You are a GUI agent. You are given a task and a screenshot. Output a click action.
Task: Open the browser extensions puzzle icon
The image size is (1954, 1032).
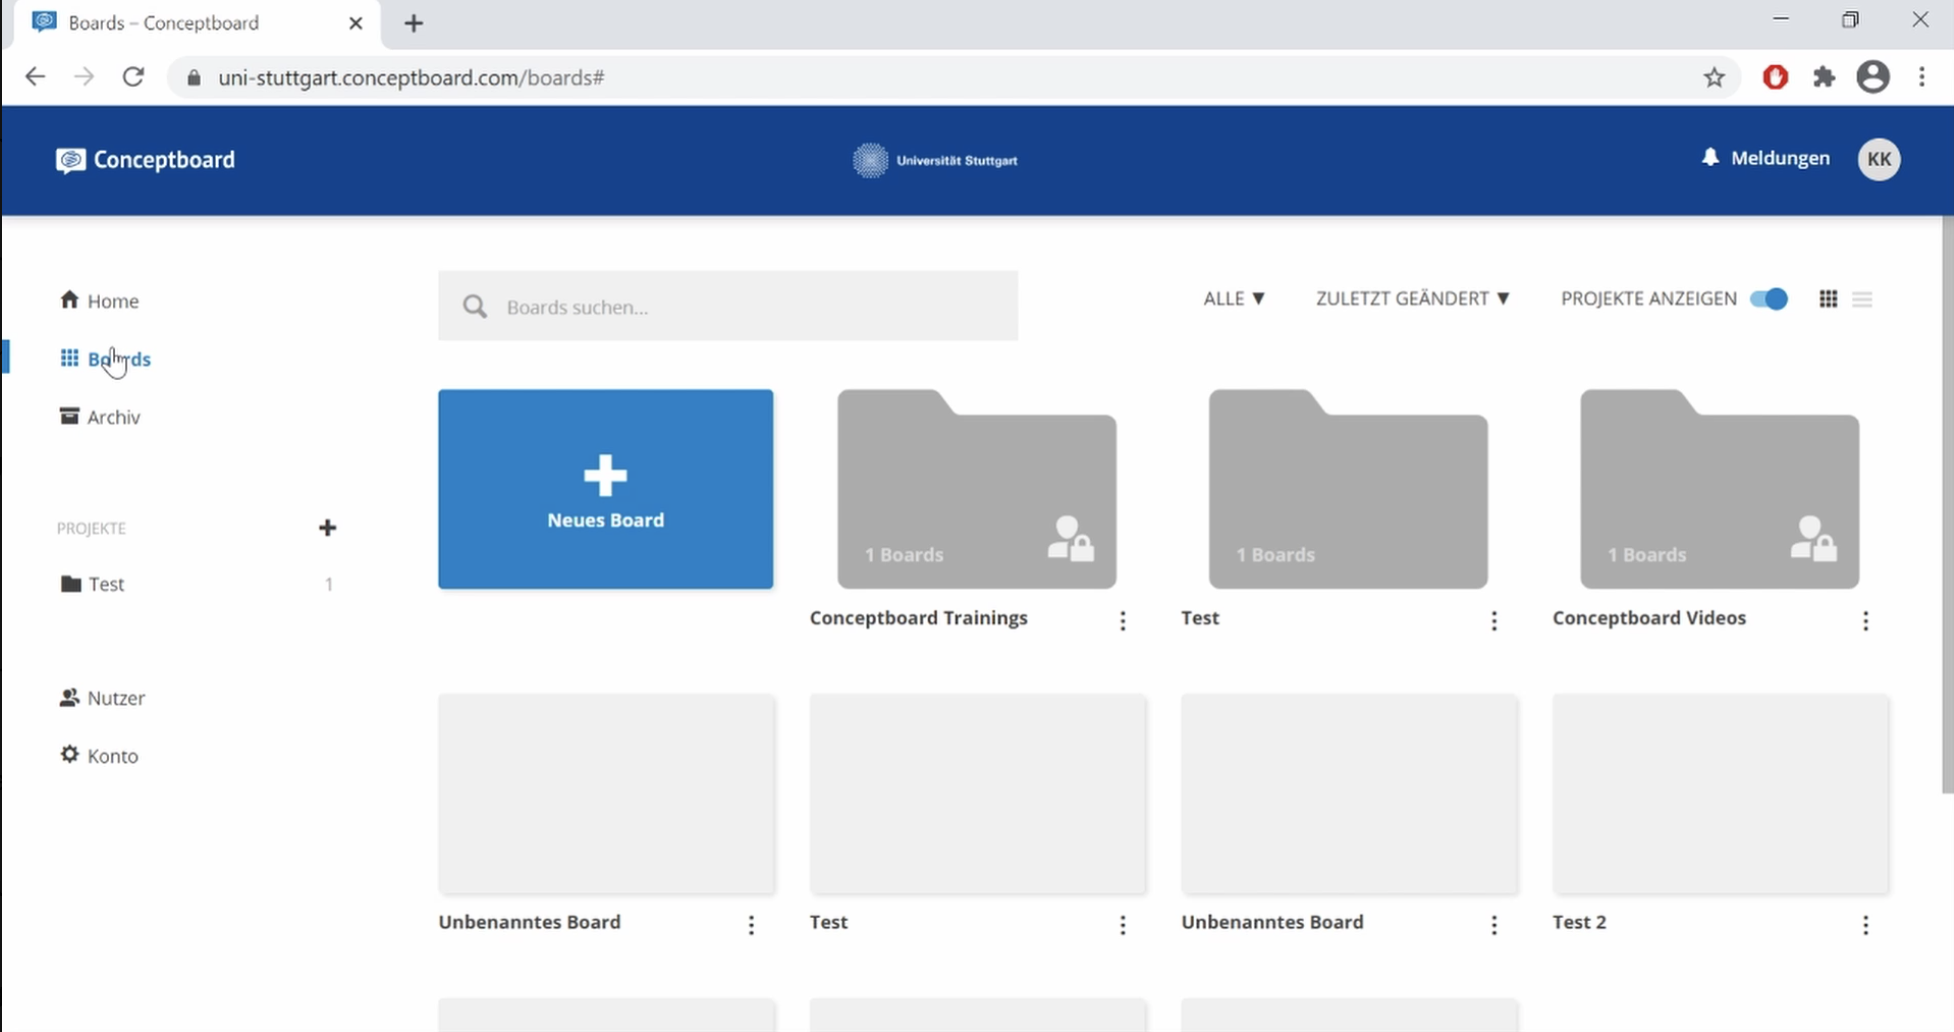click(x=1824, y=77)
